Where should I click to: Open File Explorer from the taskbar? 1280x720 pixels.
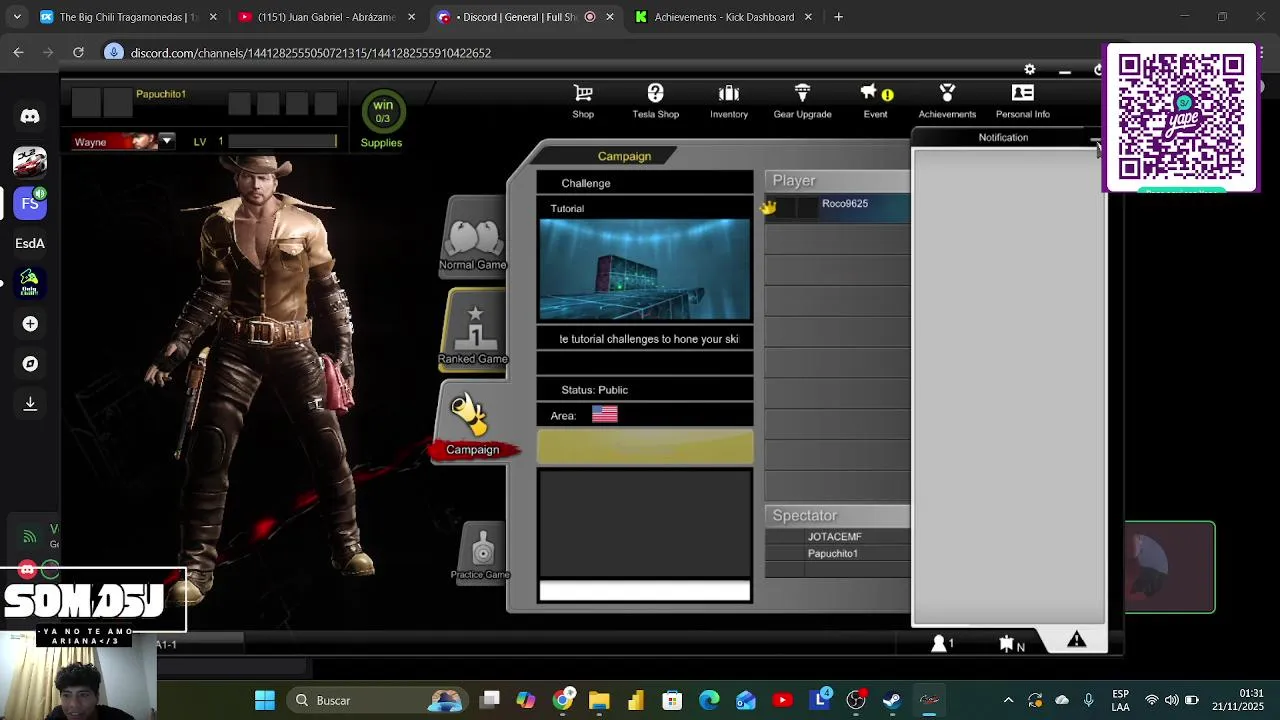click(599, 700)
